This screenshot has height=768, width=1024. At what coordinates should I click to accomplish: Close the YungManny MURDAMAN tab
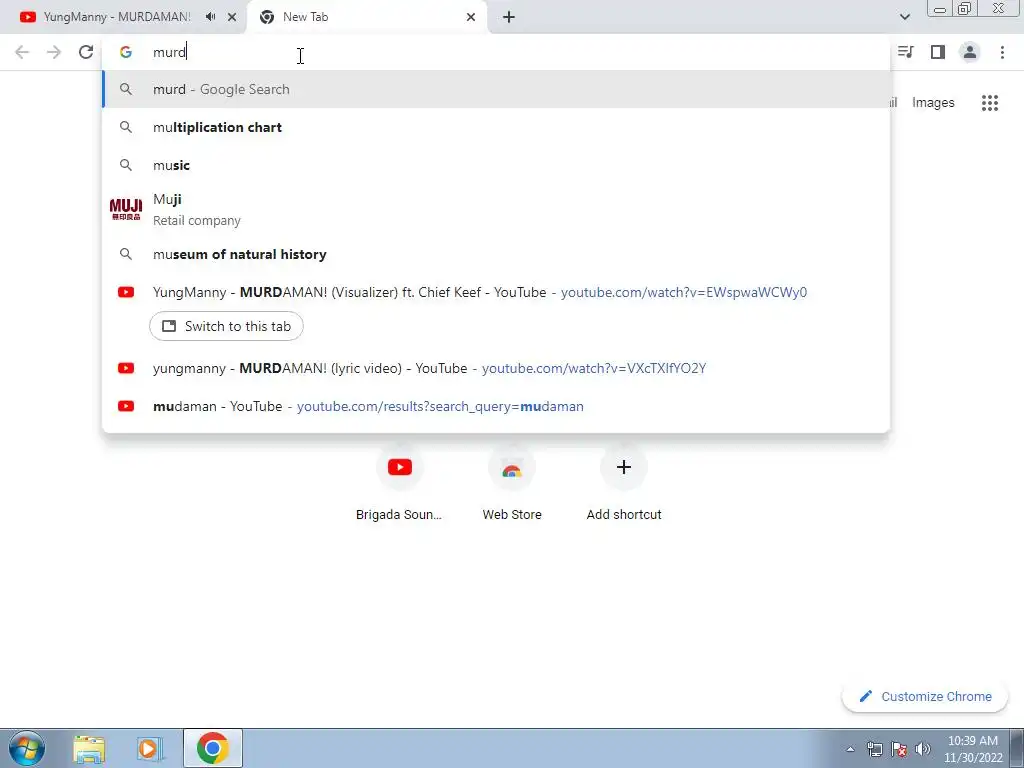[232, 17]
